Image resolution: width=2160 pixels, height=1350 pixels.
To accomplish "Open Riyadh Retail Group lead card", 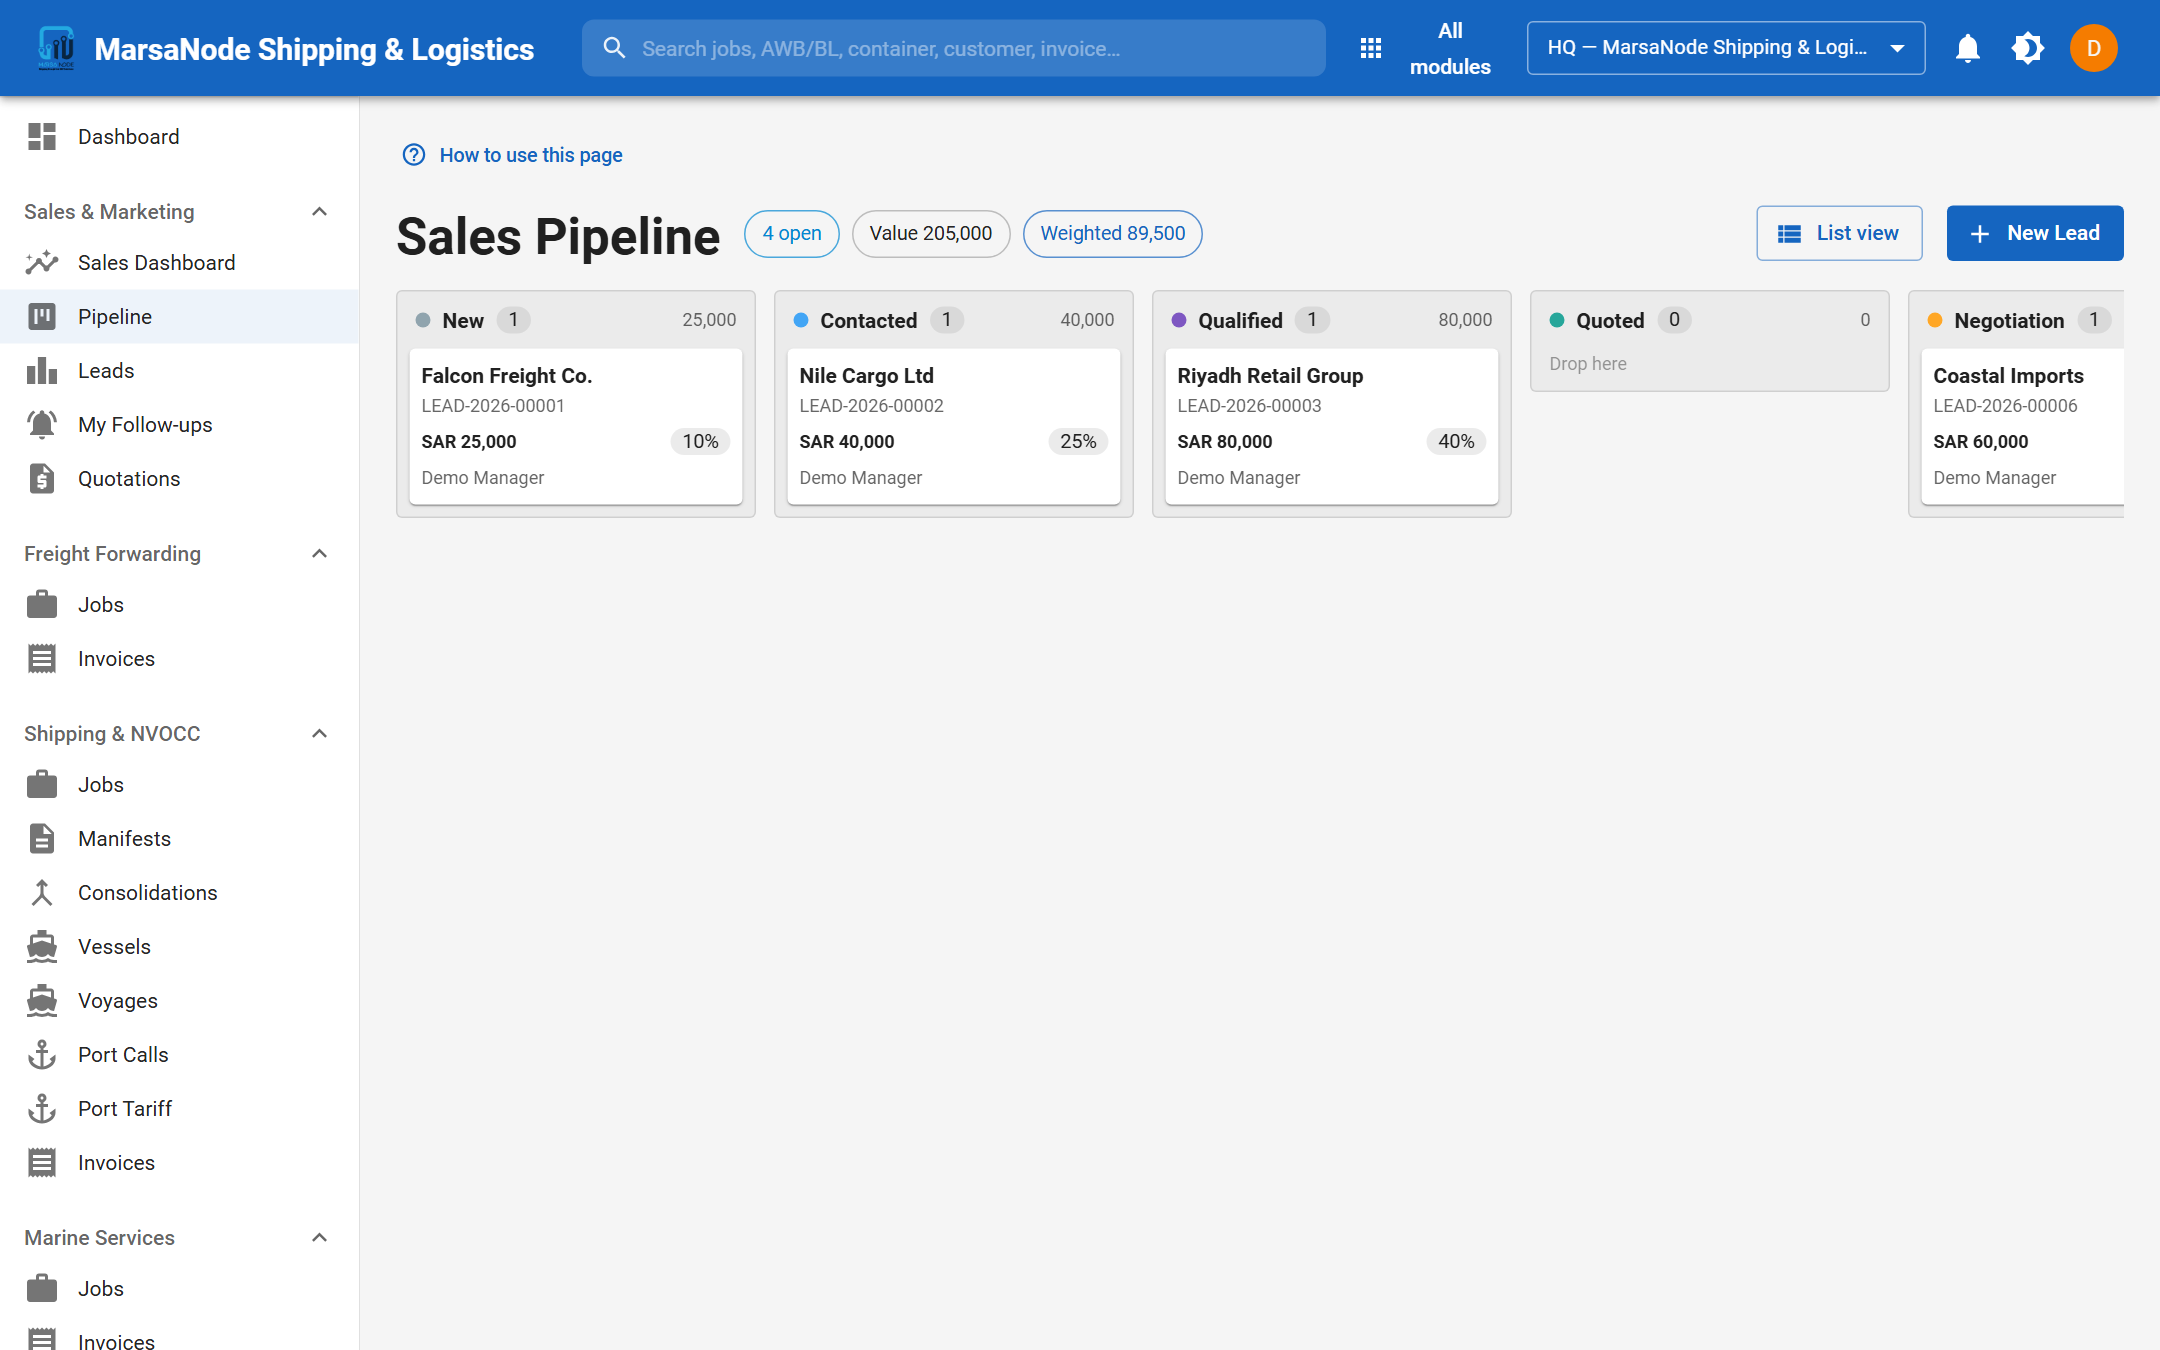I will pos(1332,427).
